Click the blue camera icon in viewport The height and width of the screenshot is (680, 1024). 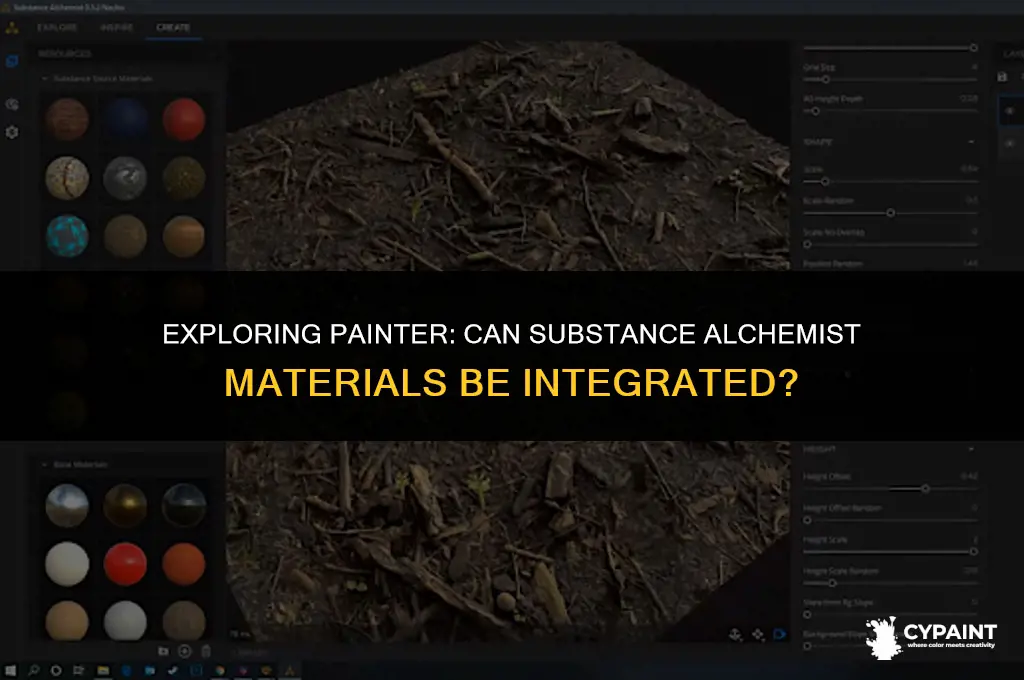pos(780,634)
